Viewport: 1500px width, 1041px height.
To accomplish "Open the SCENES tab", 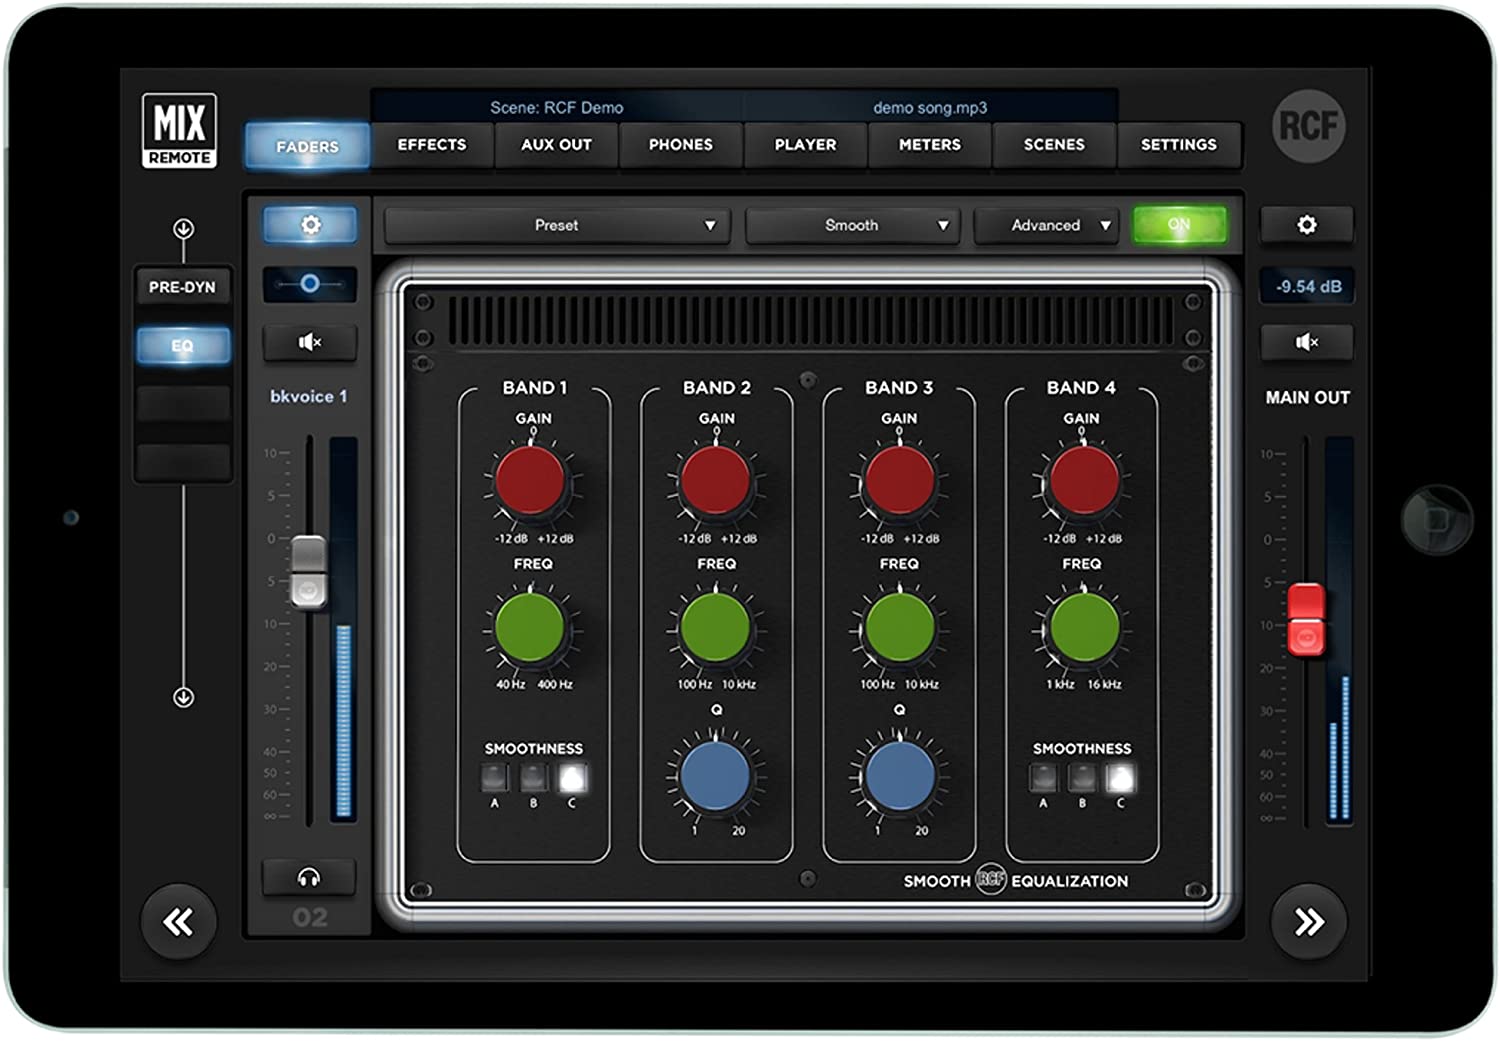I will [x=1054, y=145].
